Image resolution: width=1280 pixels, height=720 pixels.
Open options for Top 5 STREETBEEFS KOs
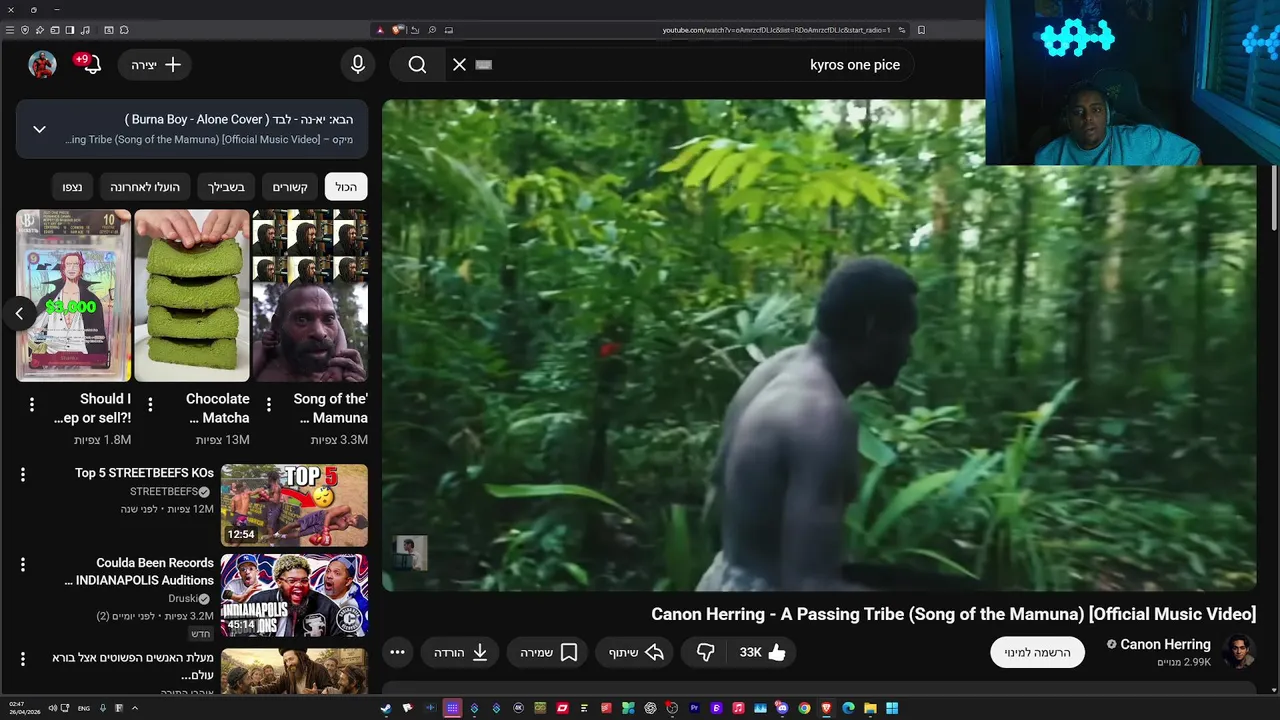(22, 475)
